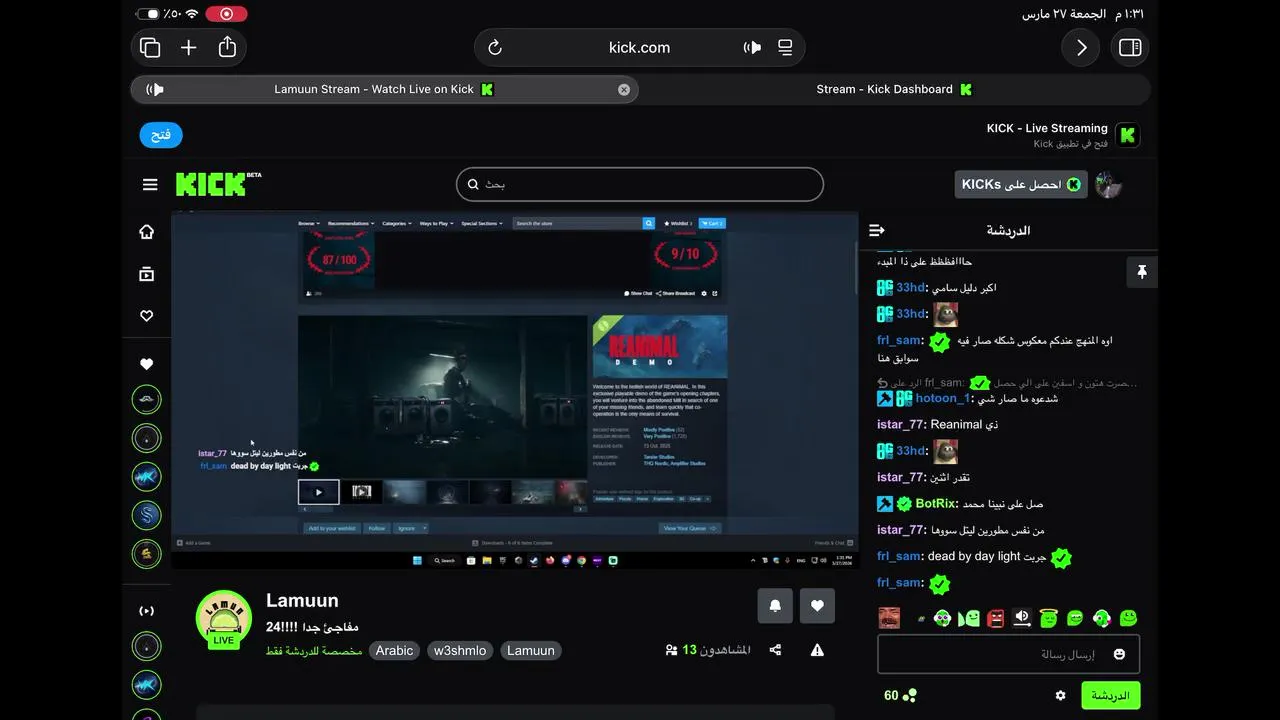The height and width of the screenshot is (720, 1280).
Task: Open user istar_77 on the Reanimal message
Action: coord(900,424)
